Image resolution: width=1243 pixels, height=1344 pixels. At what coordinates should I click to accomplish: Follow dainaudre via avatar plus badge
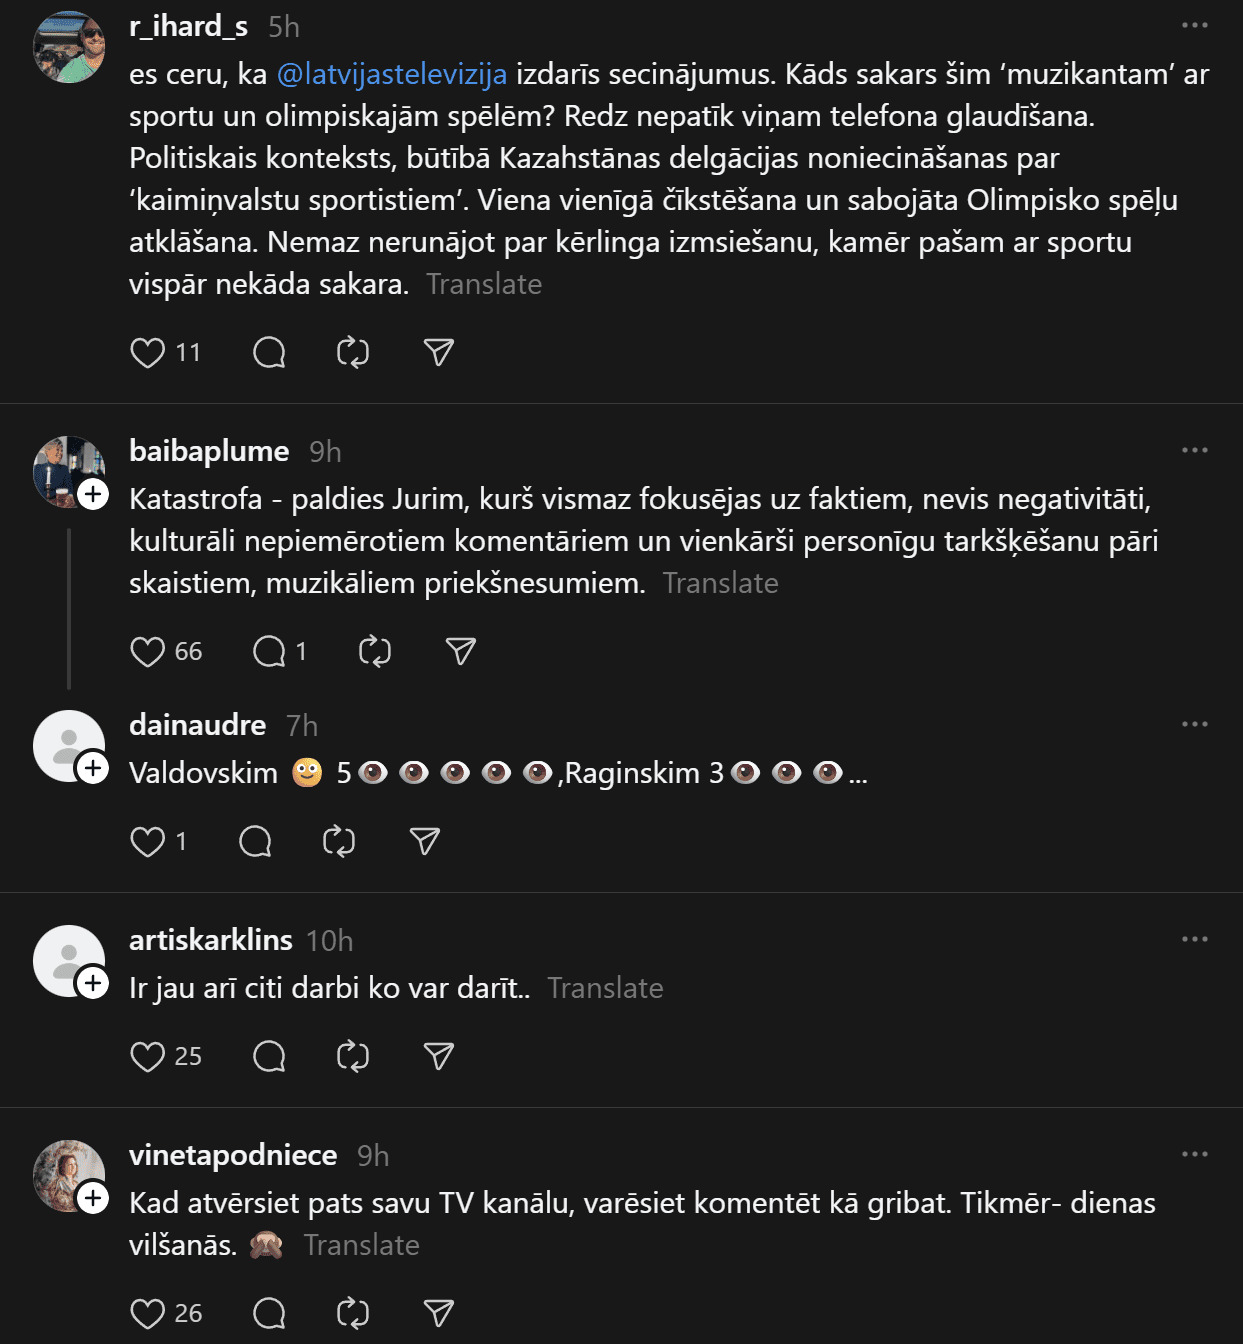coord(93,768)
